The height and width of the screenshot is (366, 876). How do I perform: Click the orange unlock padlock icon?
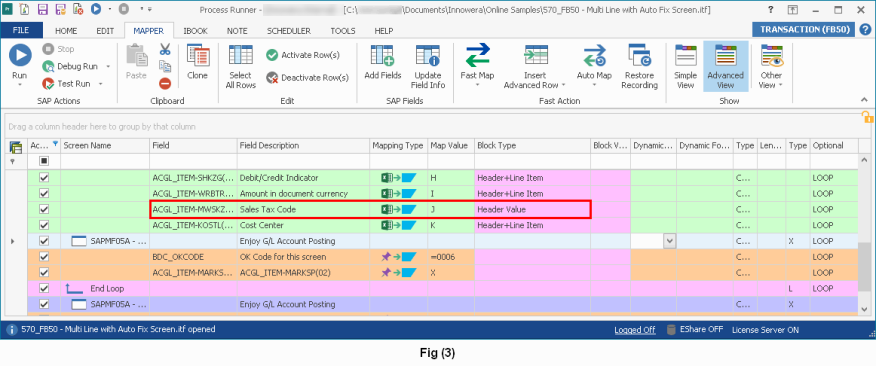(867, 117)
